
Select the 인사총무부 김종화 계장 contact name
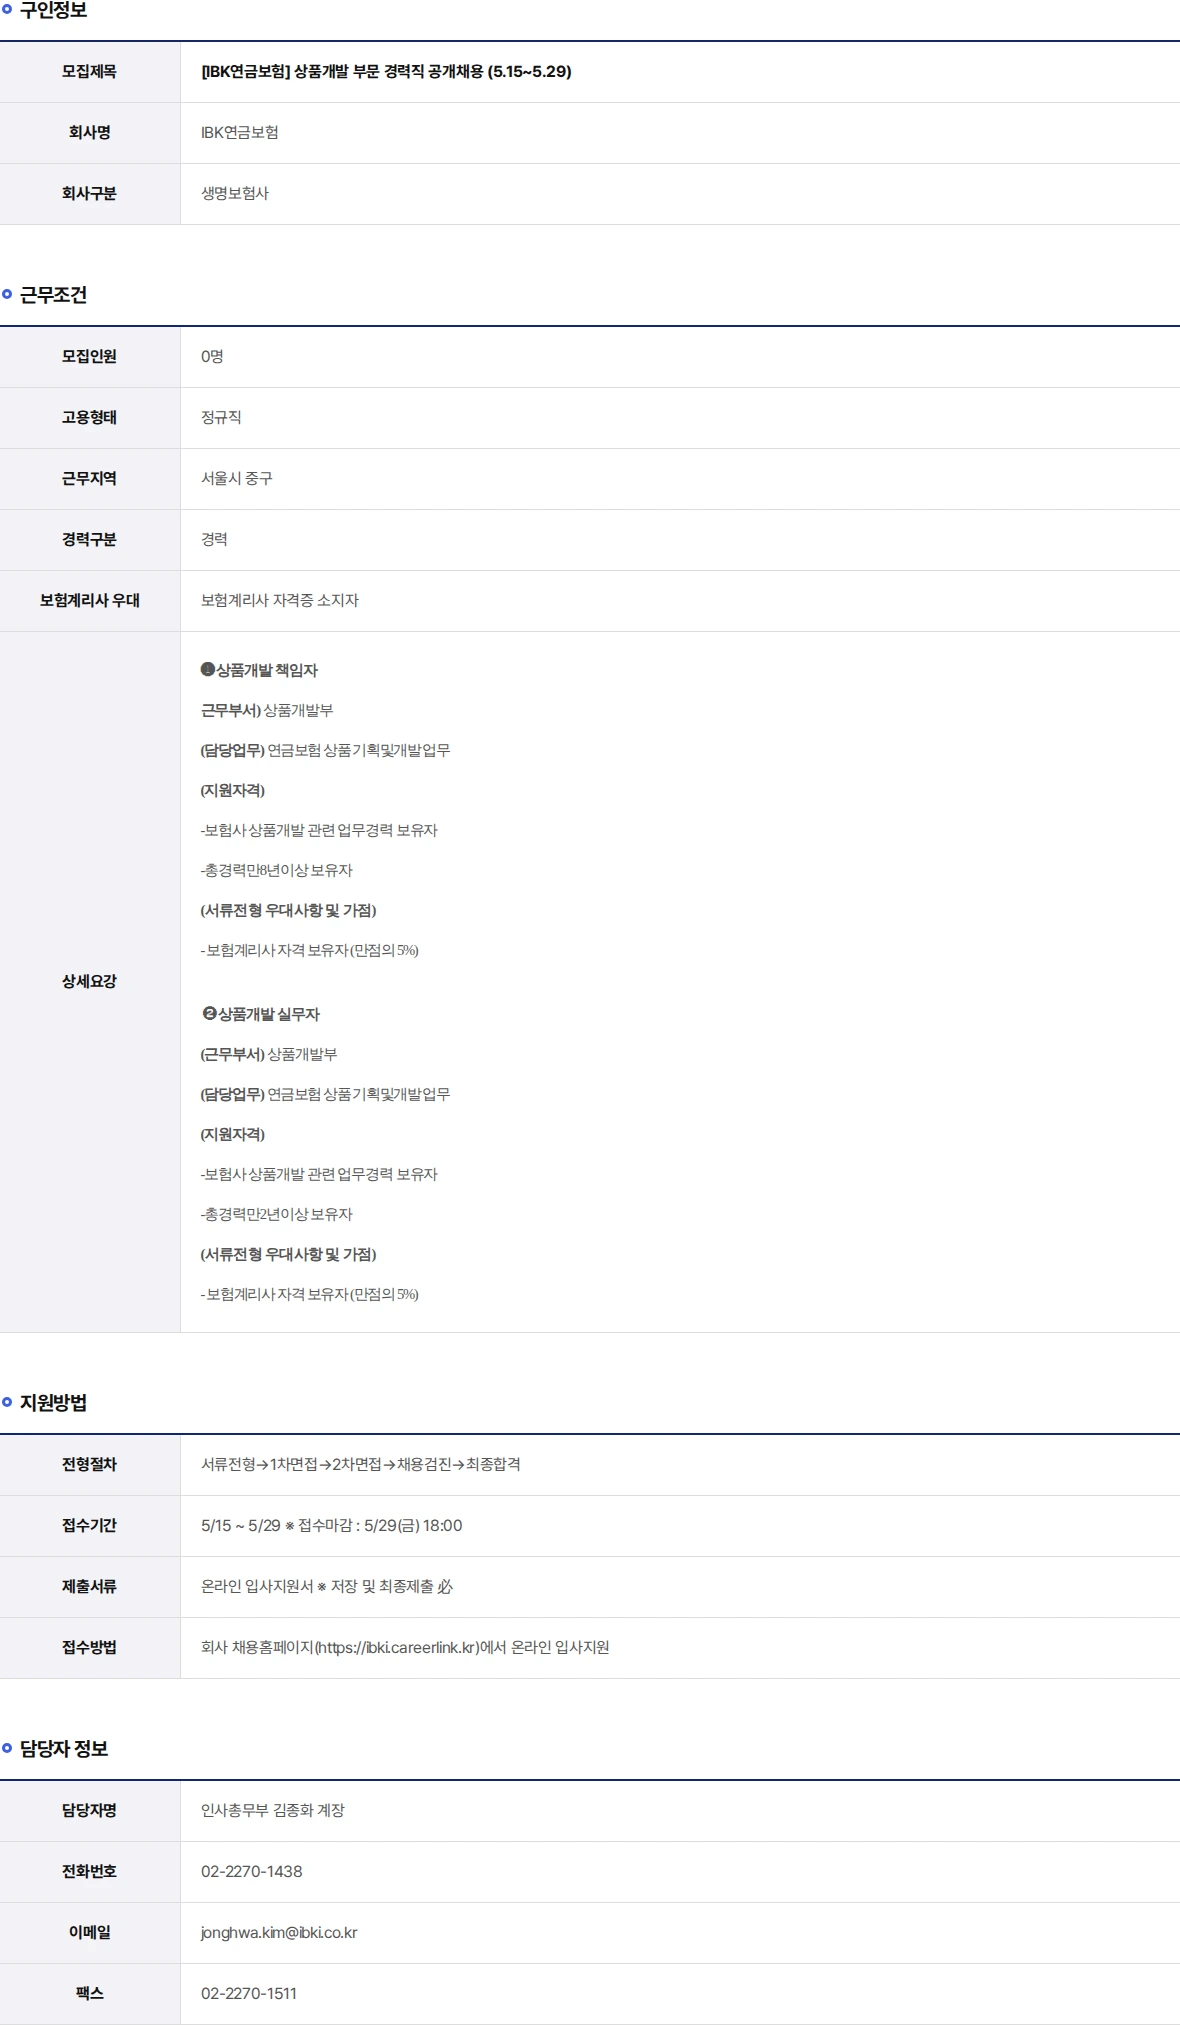273,1811
